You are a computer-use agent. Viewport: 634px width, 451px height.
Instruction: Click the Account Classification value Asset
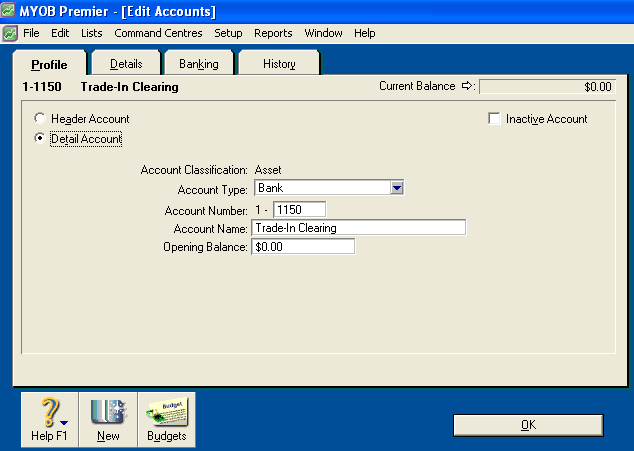tap(268, 170)
